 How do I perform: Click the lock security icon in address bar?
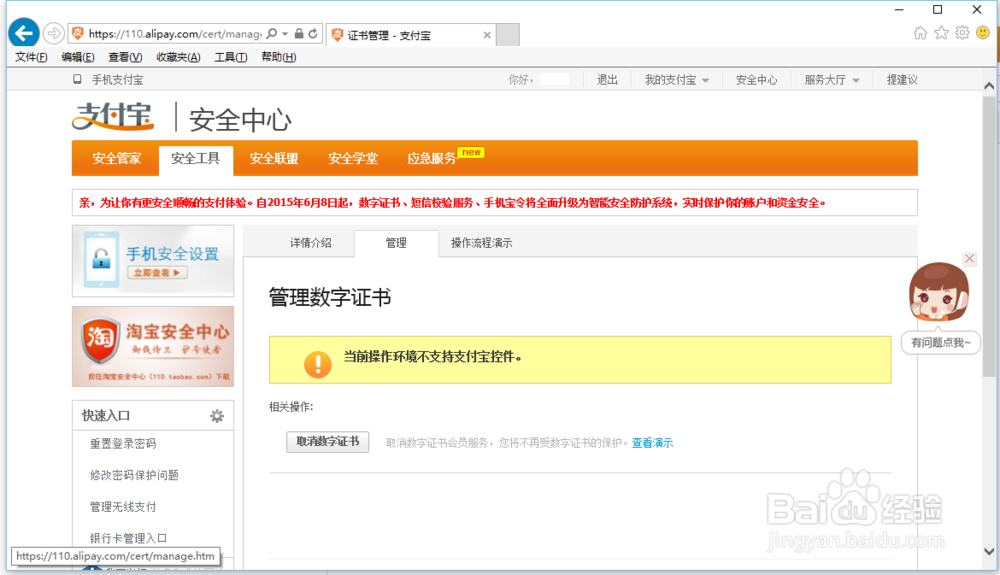click(x=299, y=33)
